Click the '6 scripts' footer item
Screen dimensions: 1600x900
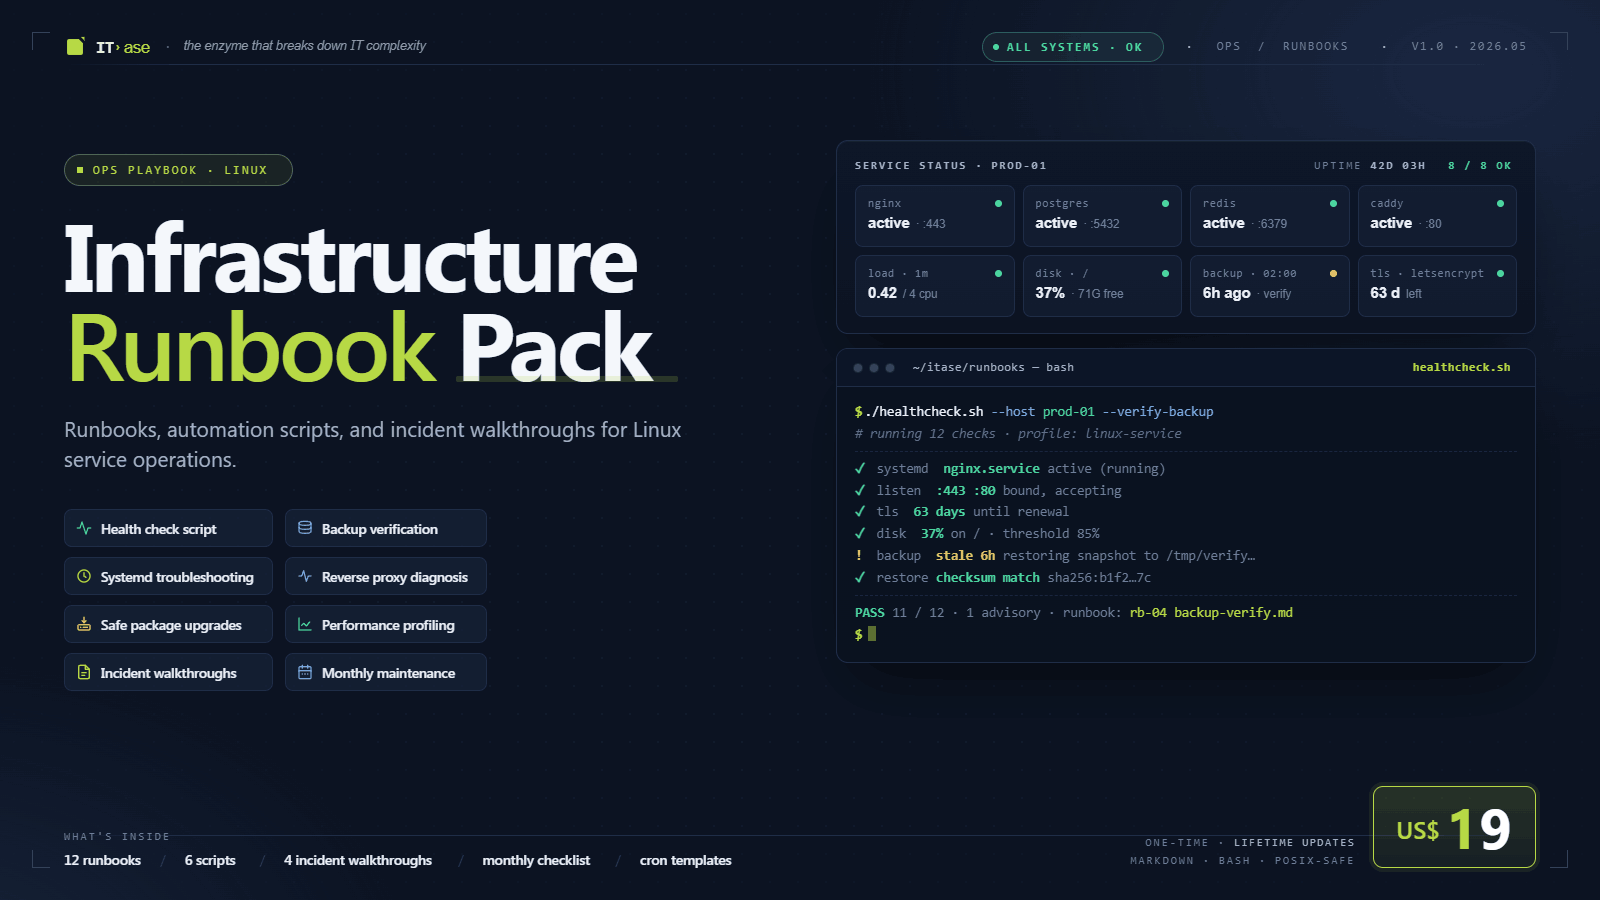[x=210, y=860]
